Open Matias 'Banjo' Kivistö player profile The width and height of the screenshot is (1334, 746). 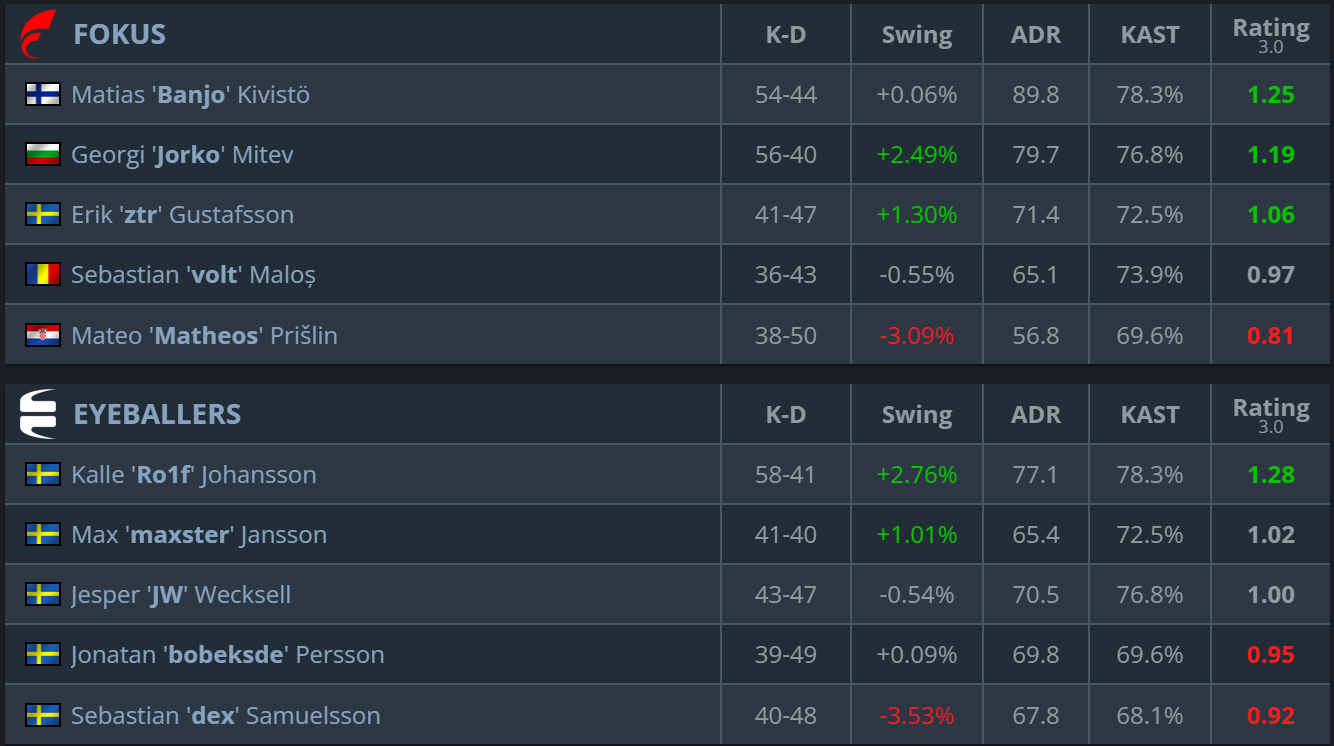tap(190, 95)
